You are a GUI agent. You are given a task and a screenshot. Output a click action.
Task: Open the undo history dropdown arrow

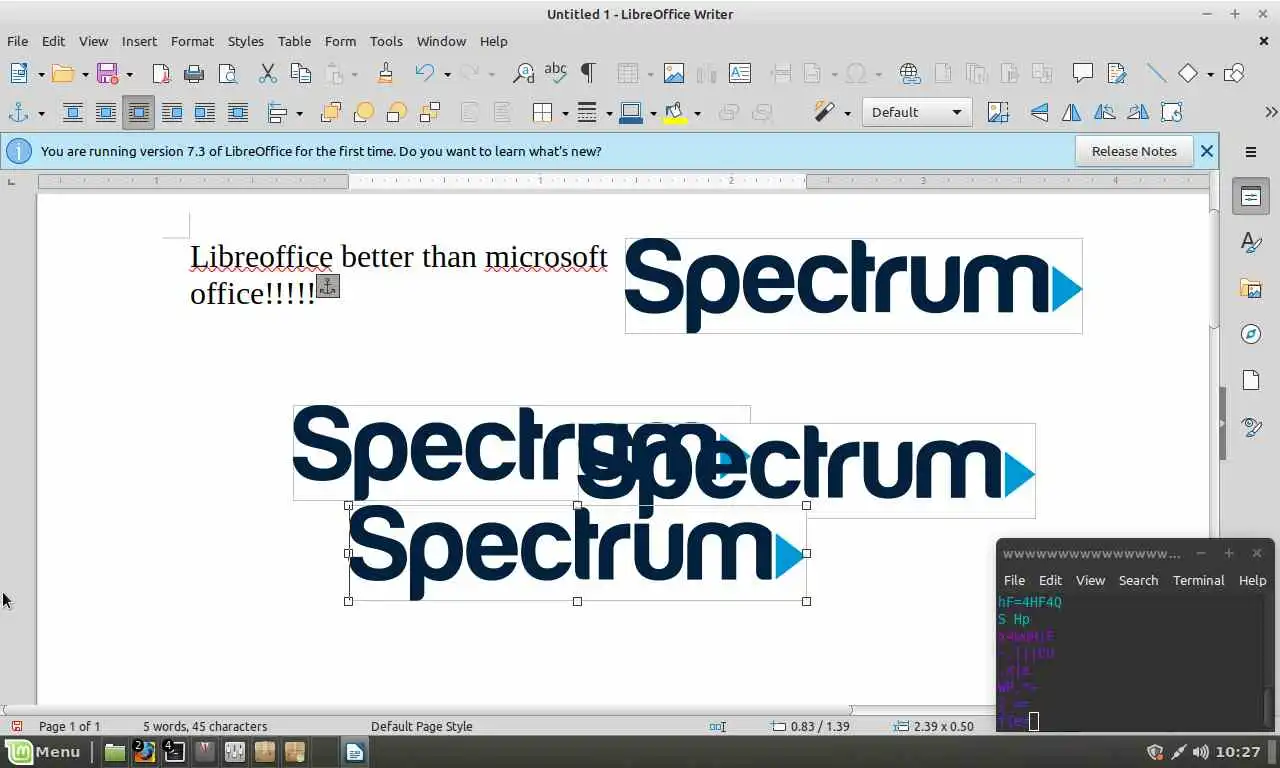pyautogui.click(x=447, y=74)
